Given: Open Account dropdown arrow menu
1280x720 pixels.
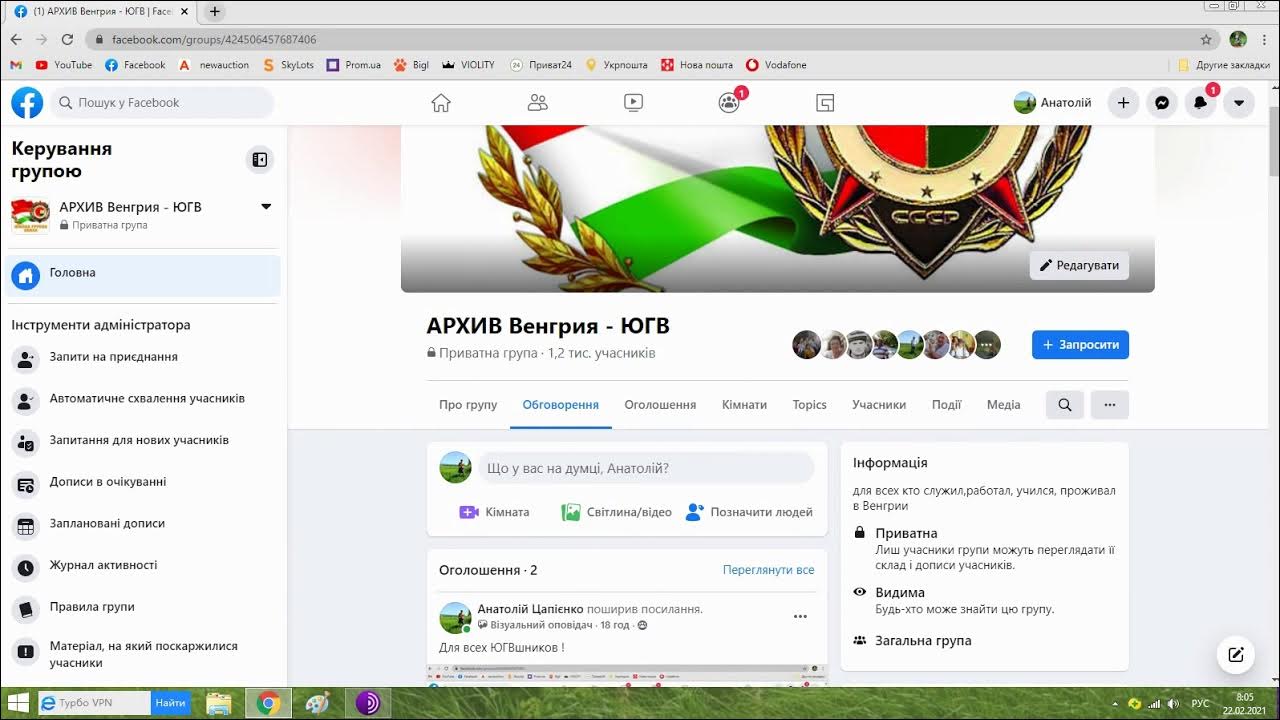Looking at the screenshot, I should [1239, 102].
